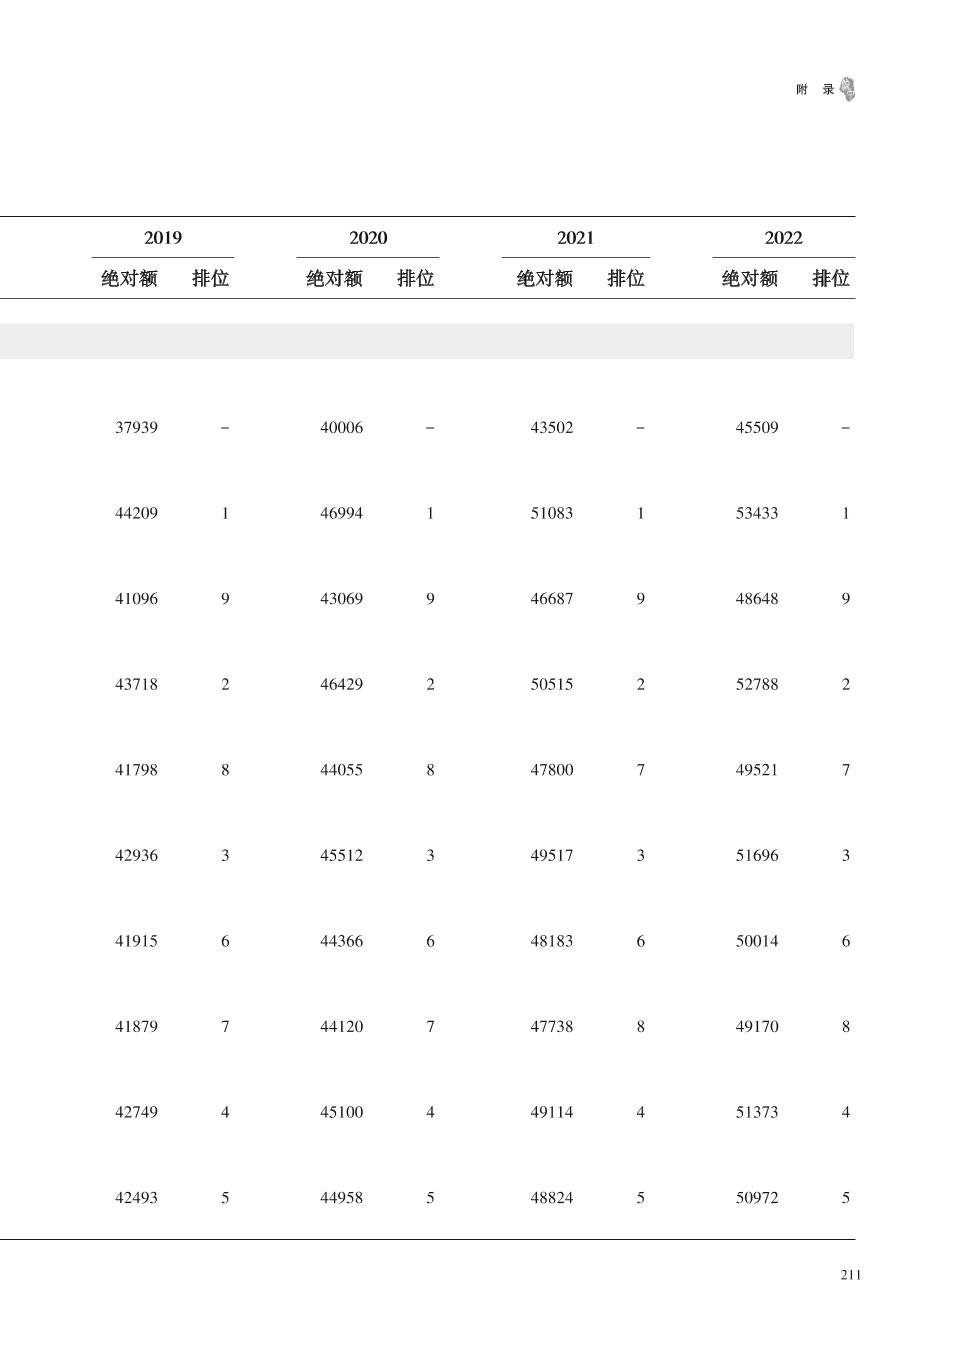
Task: Select the value 49517
Action: coord(552,856)
